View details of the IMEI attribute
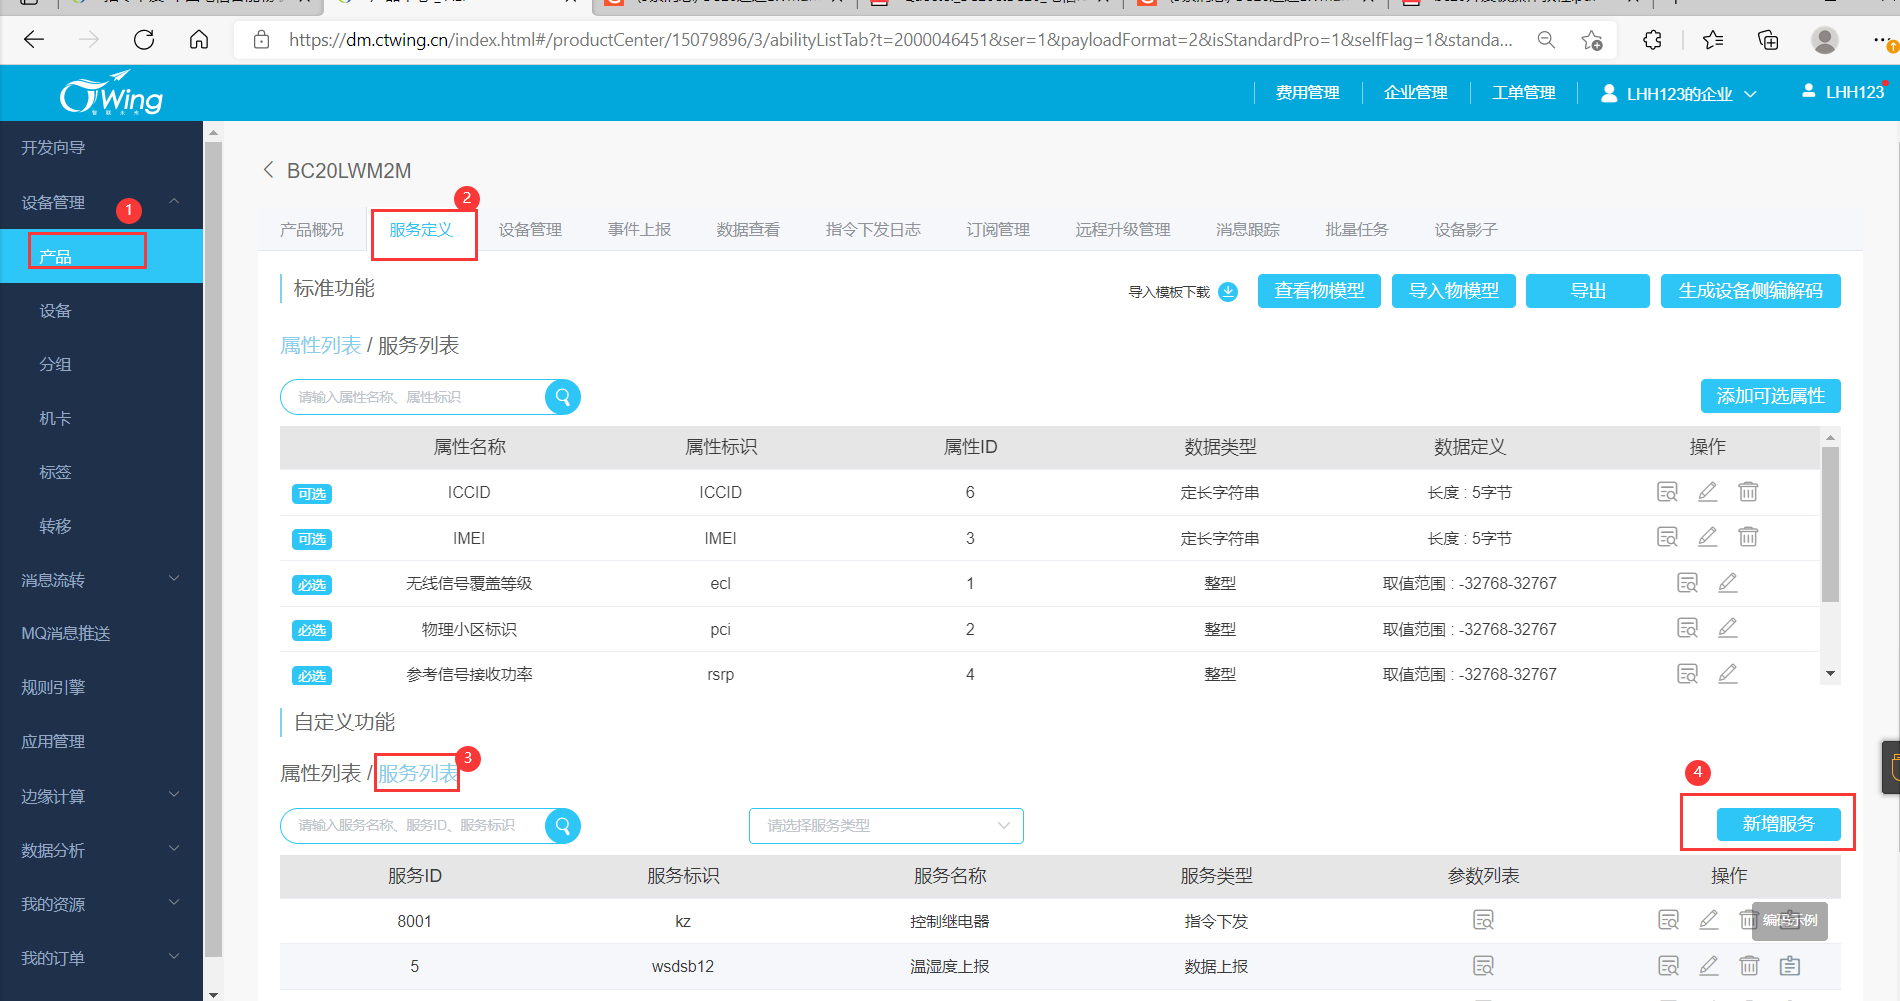The height and width of the screenshot is (1001, 1900). (1667, 538)
